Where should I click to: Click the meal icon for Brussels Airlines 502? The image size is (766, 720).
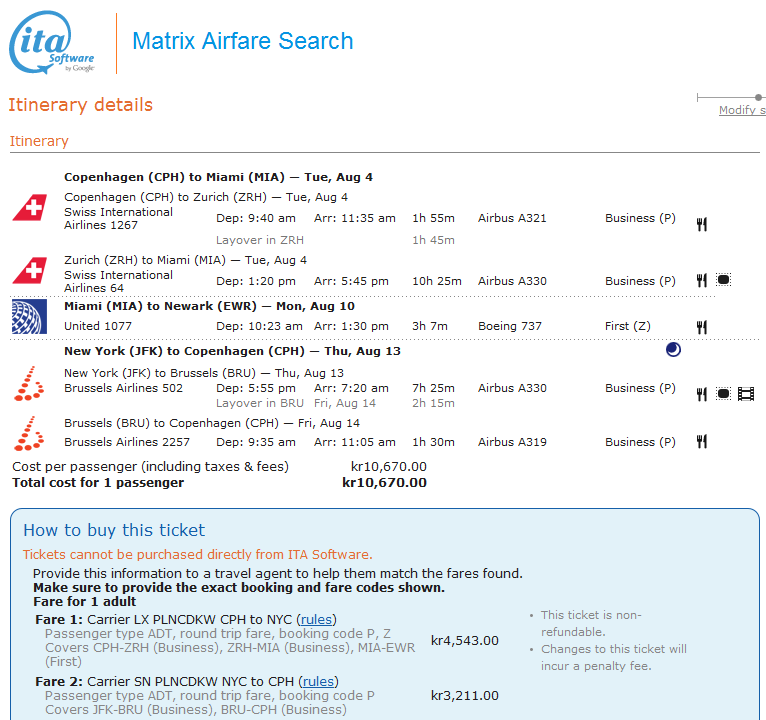click(702, 394)
